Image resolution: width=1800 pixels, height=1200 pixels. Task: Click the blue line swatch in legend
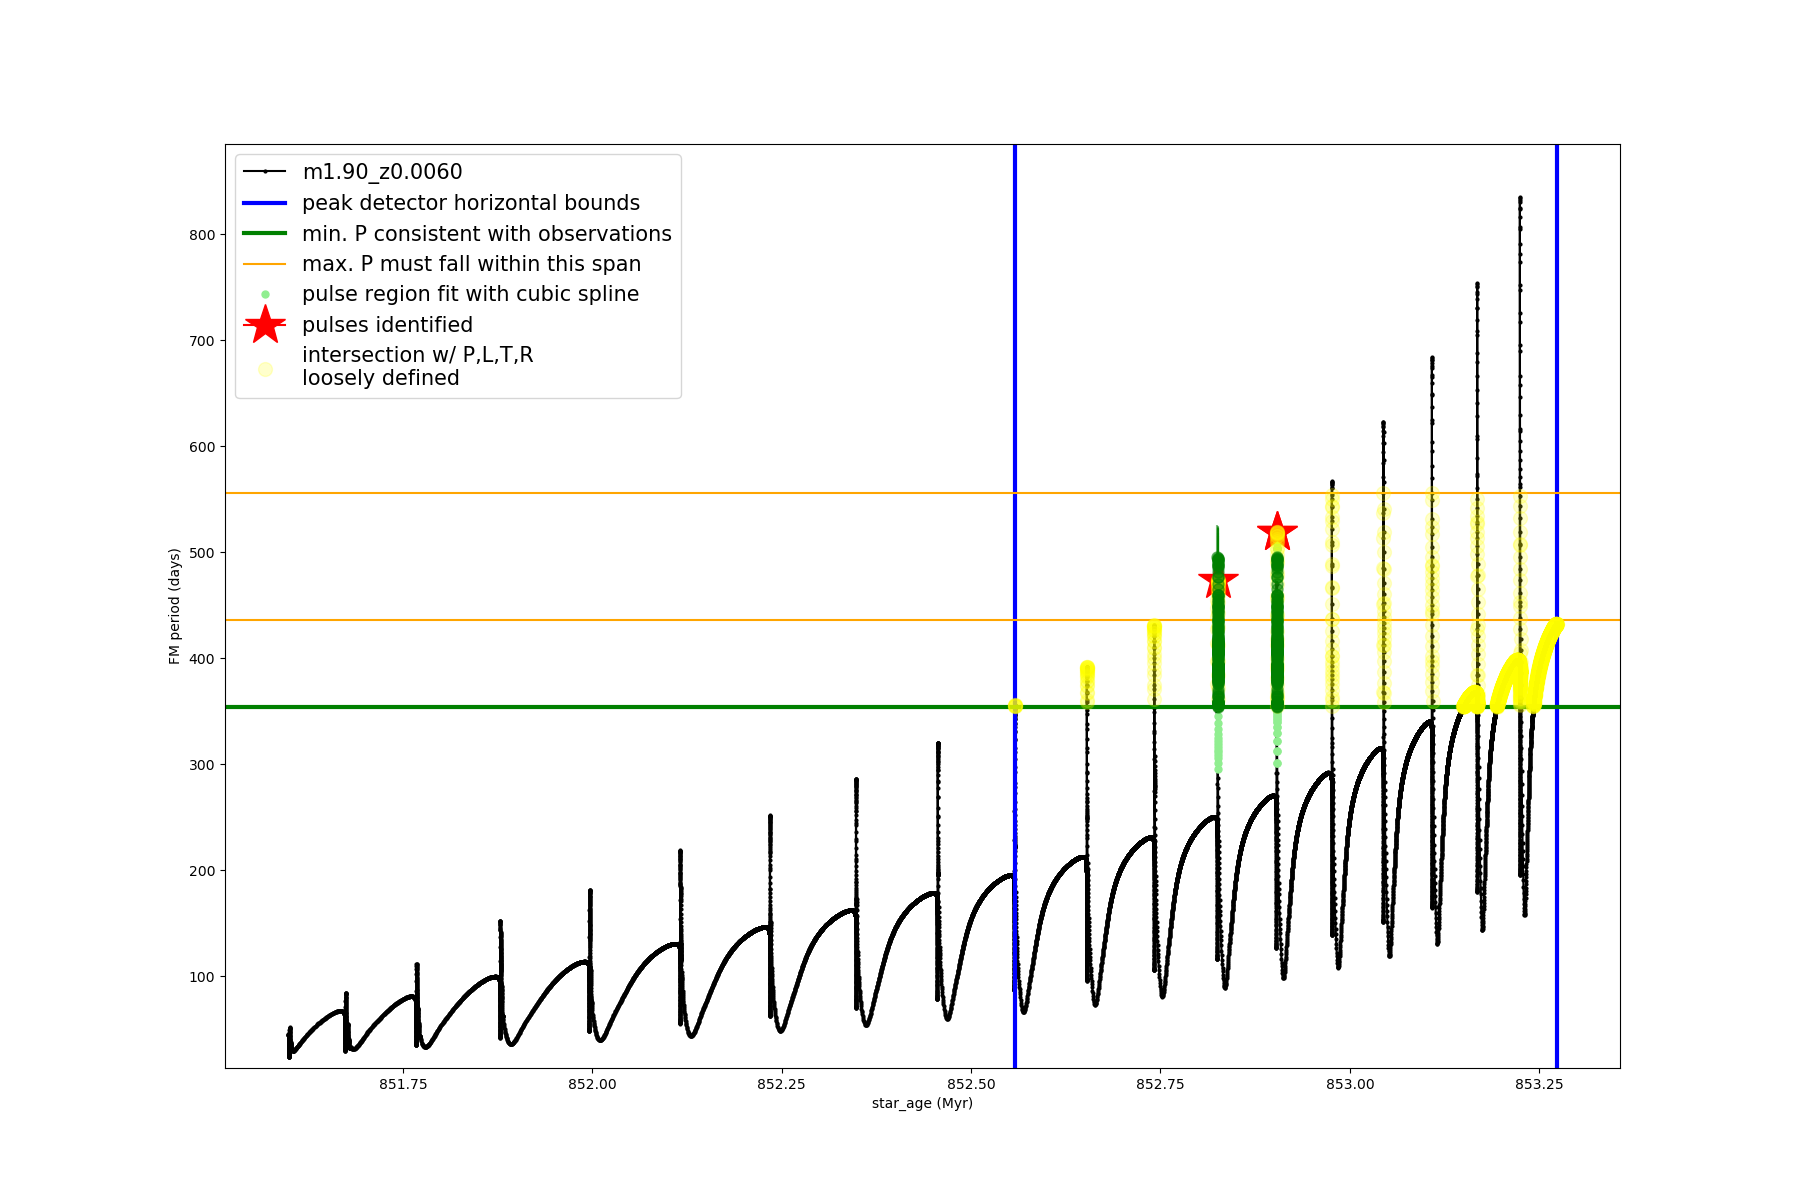(265, 203)
